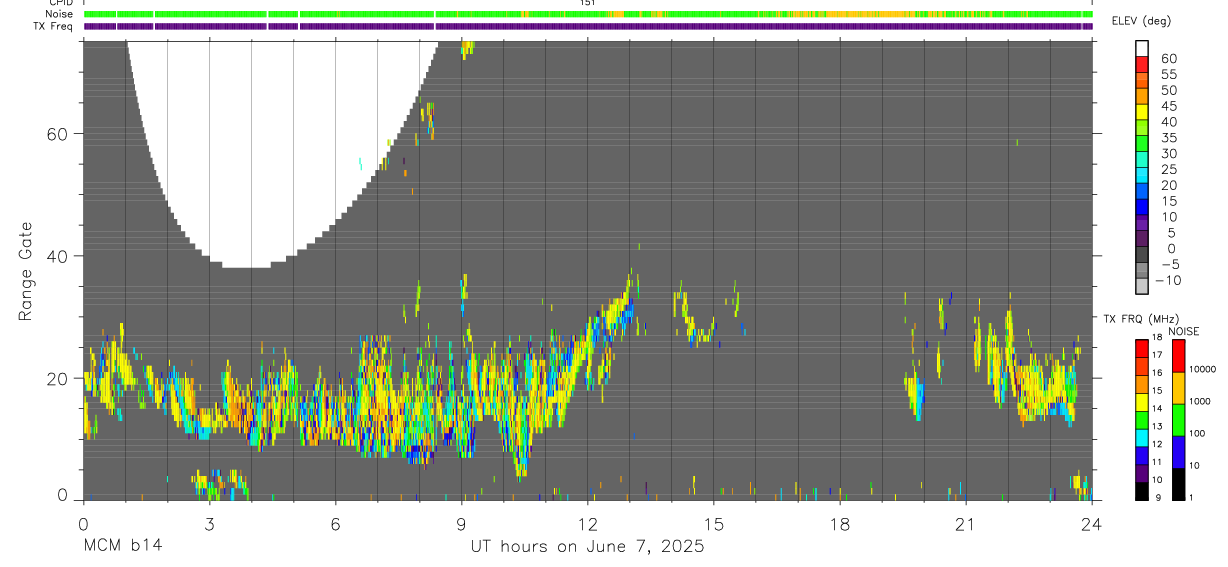Click the "10000" label on the NOISE colorbar
1228x567 pixels.
[1203, 369]
